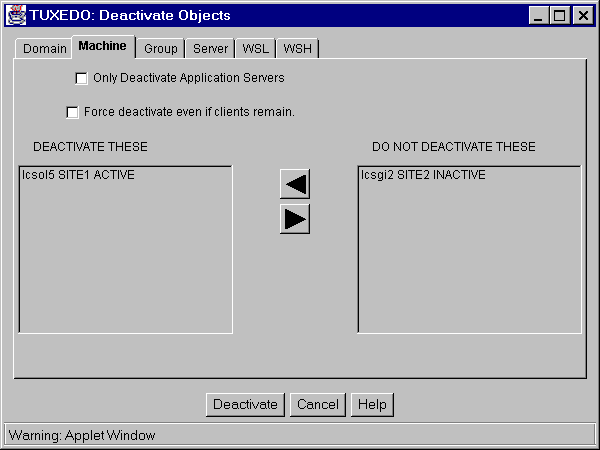Click the DEACTIVATE THESE label
600x450 pixels.
point(90,147)
